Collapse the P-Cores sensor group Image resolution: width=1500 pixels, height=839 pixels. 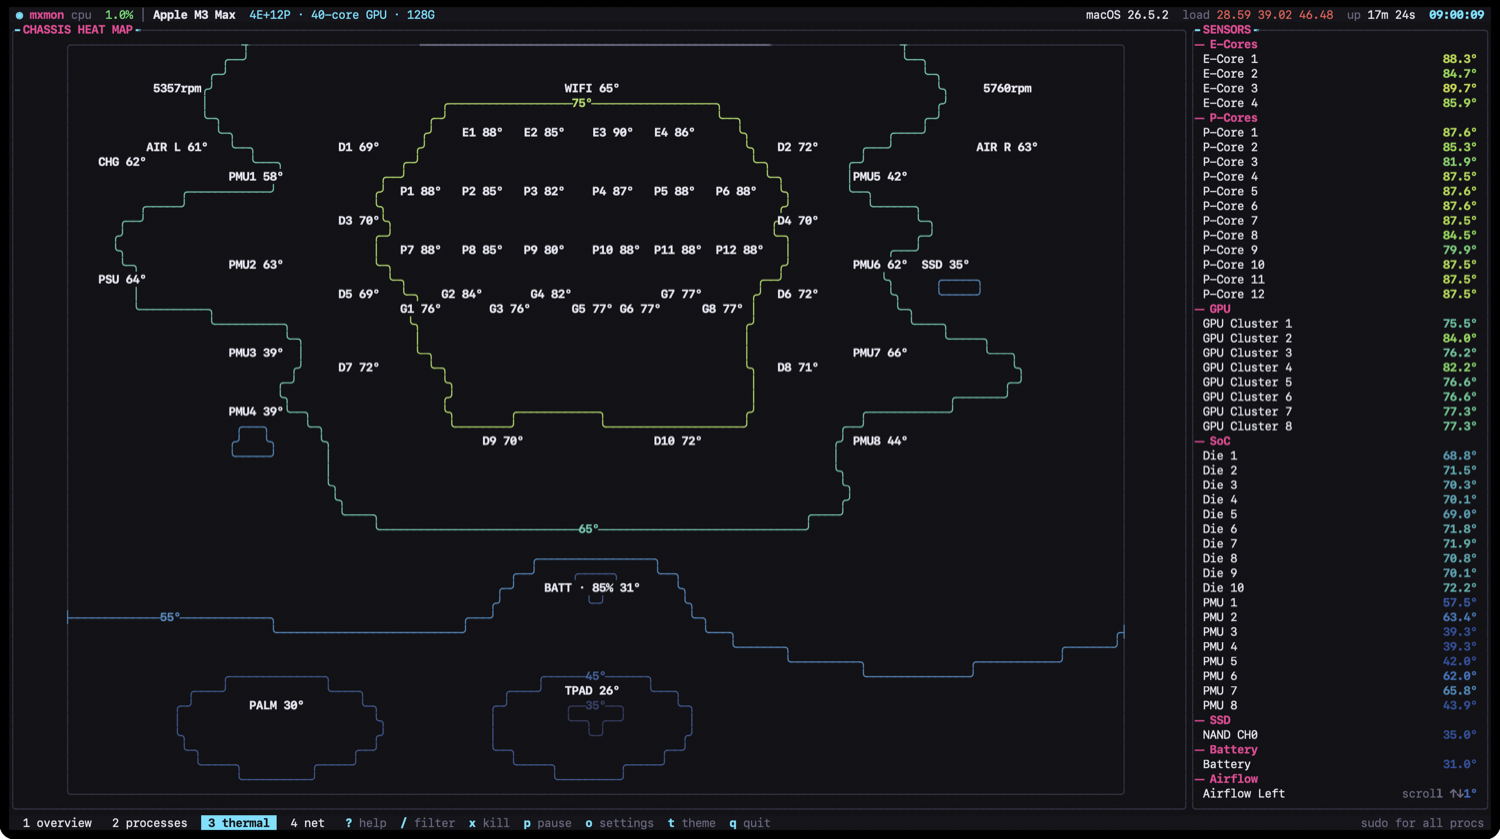point(1226,118)
